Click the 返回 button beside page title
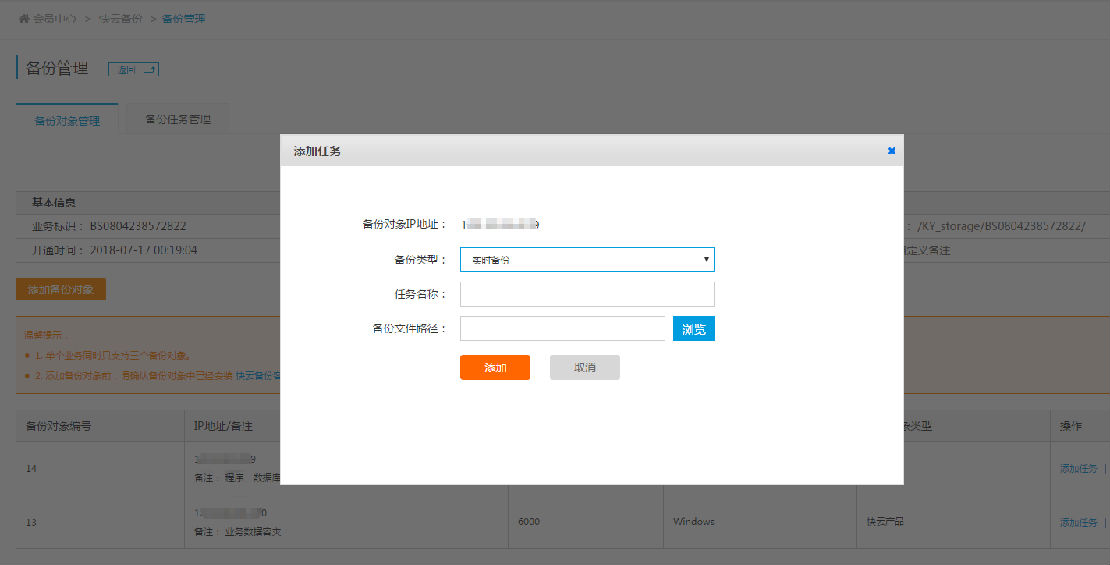The height and width of the screenshot is (565, 1110). click(133, 69)
